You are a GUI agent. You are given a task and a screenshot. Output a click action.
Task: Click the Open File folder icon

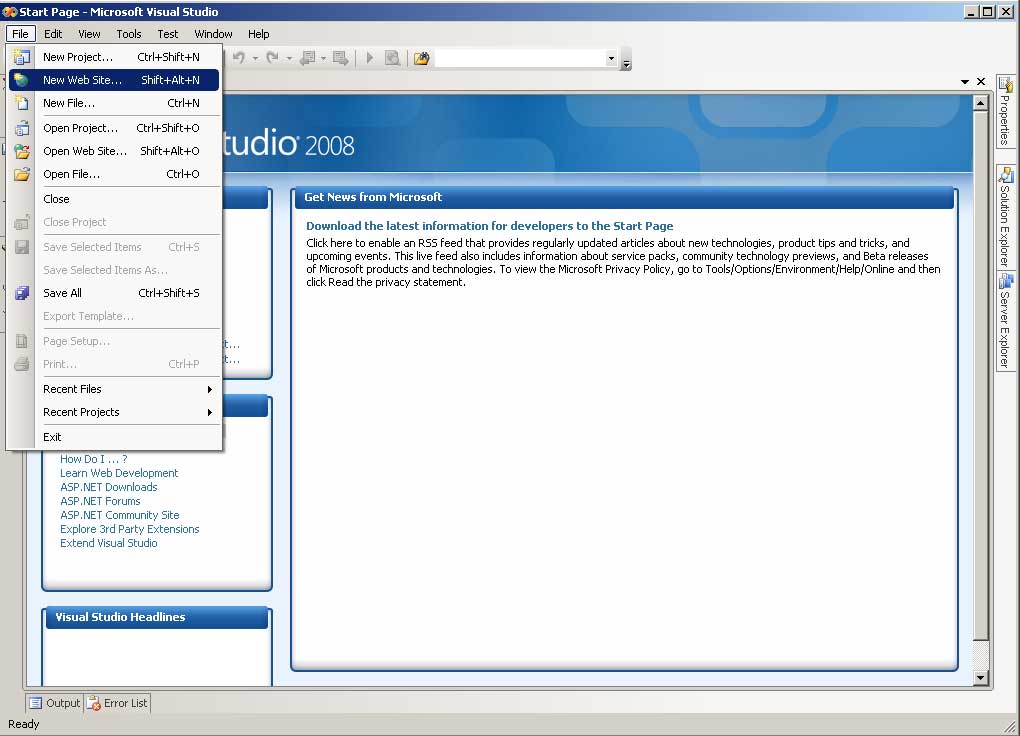(21, 174)
